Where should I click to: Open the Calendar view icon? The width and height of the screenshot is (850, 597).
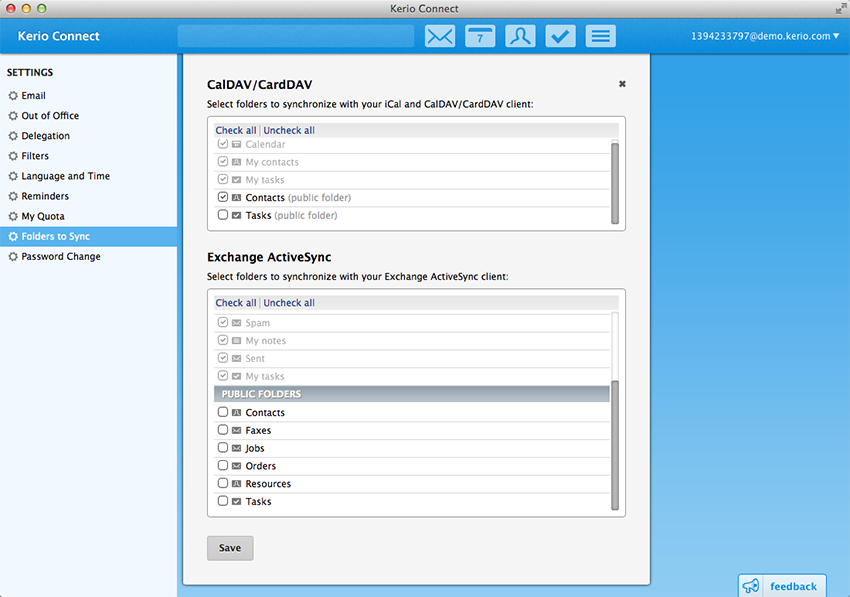click(x=480, y=36)
